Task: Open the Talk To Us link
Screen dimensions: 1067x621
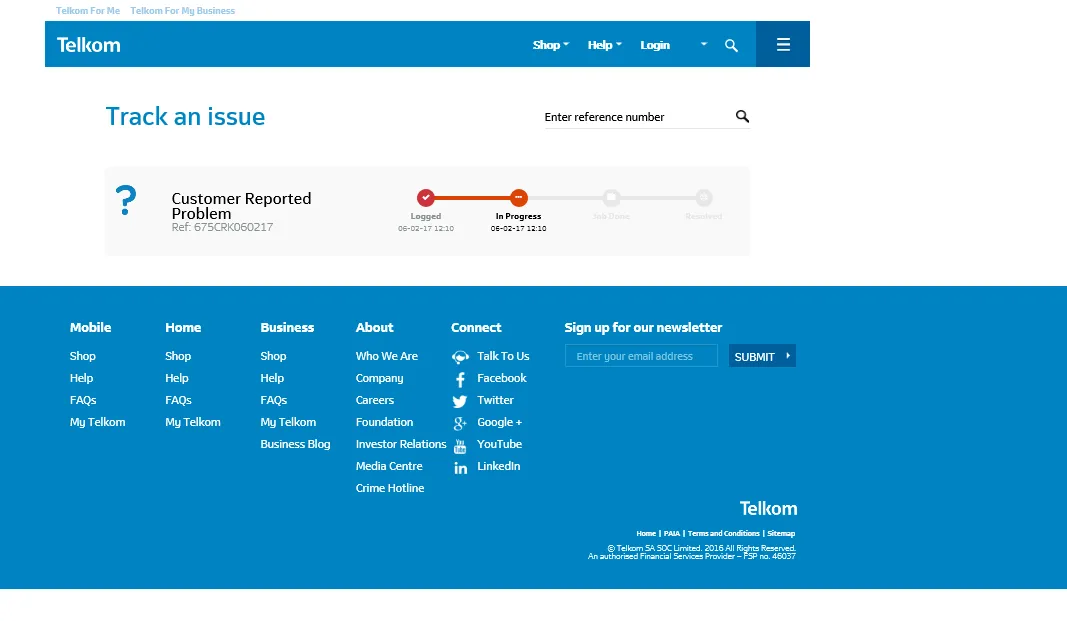Action: (503, 356)
